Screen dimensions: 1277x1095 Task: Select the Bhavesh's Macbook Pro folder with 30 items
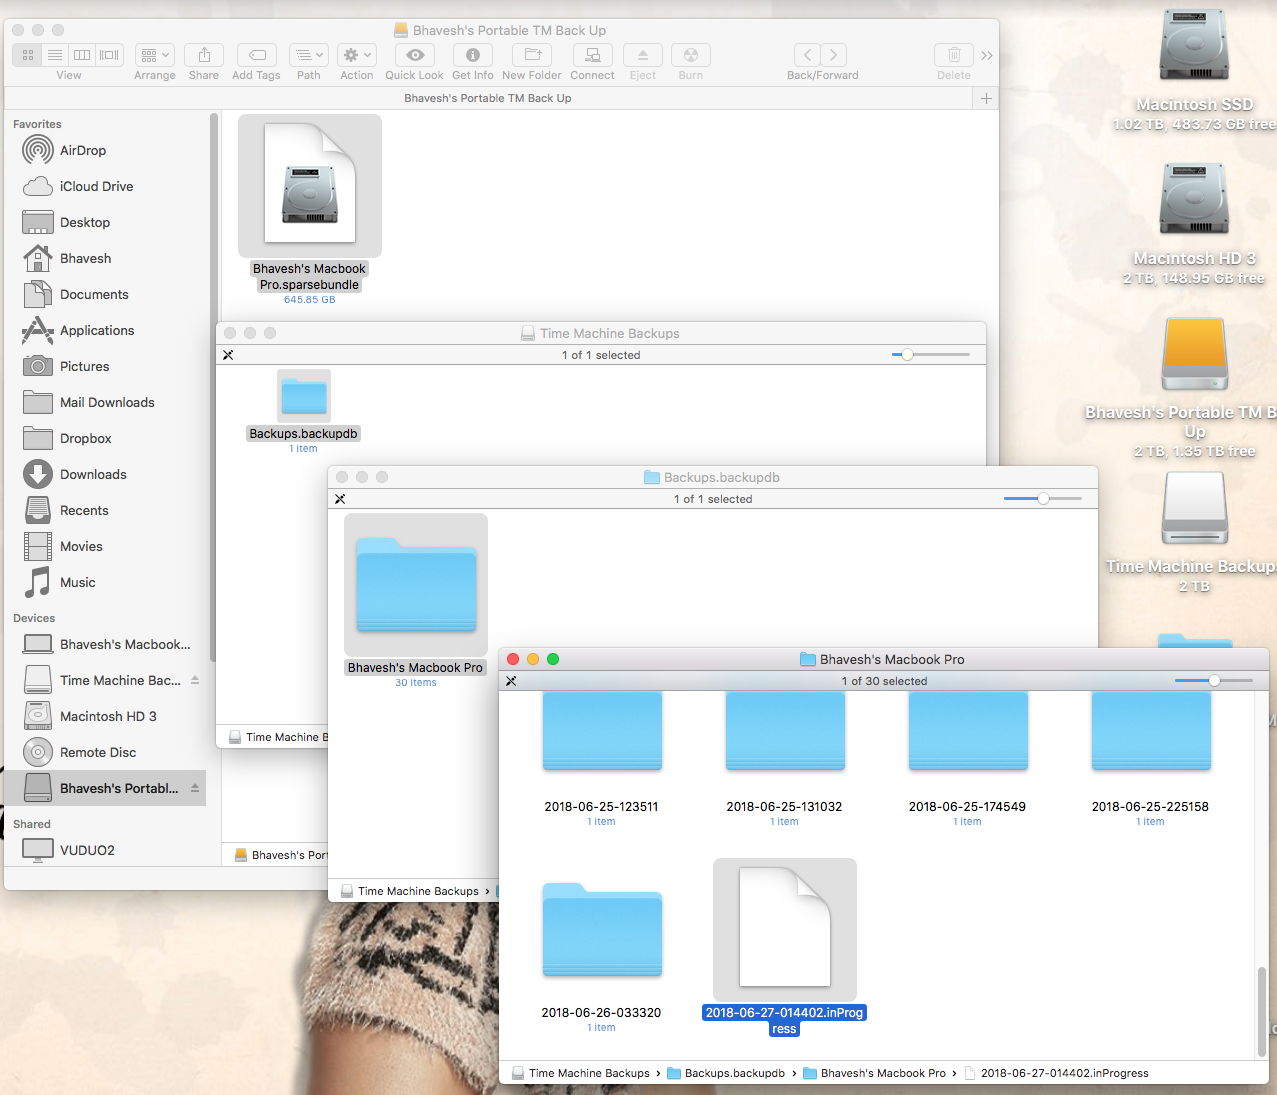click(x=416, y=585)
